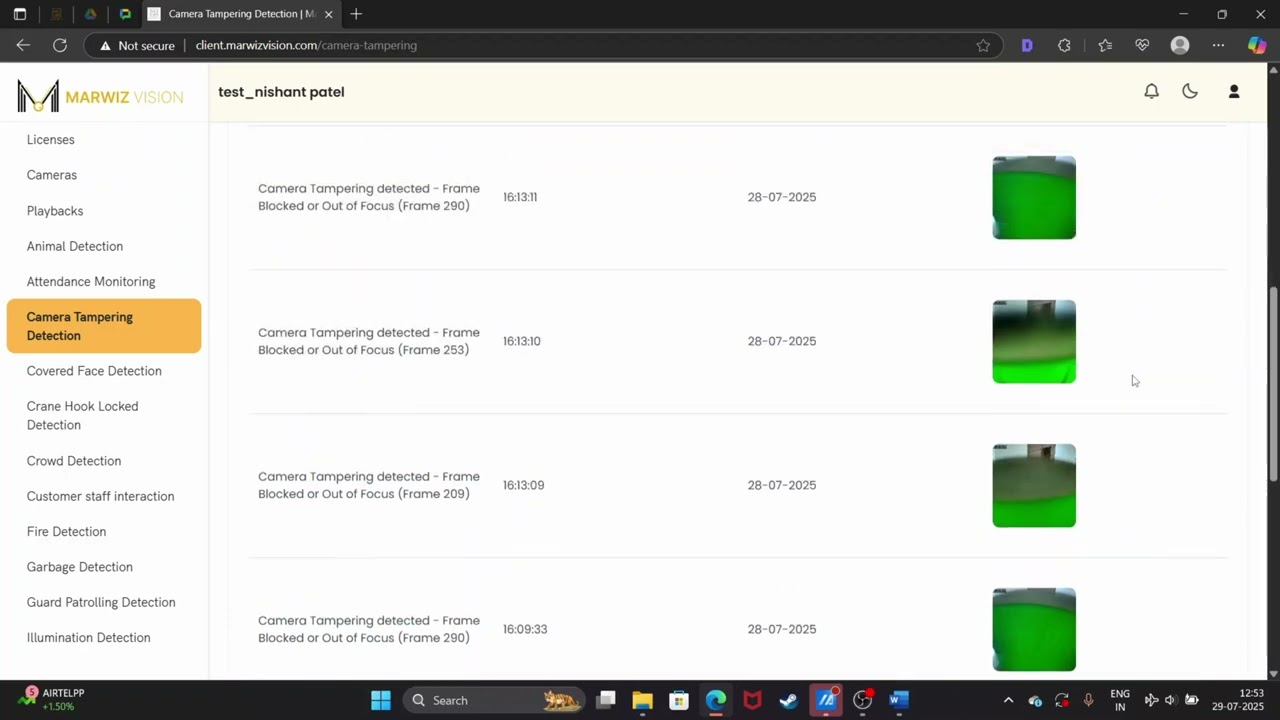The height and width of the screenshot is (720, 1280).
Task: Open Crowd Detection page
Action: click(x=74, y=461)
